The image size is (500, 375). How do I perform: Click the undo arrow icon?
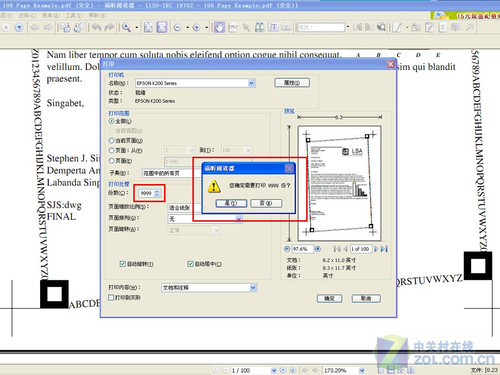click(96, 27)
